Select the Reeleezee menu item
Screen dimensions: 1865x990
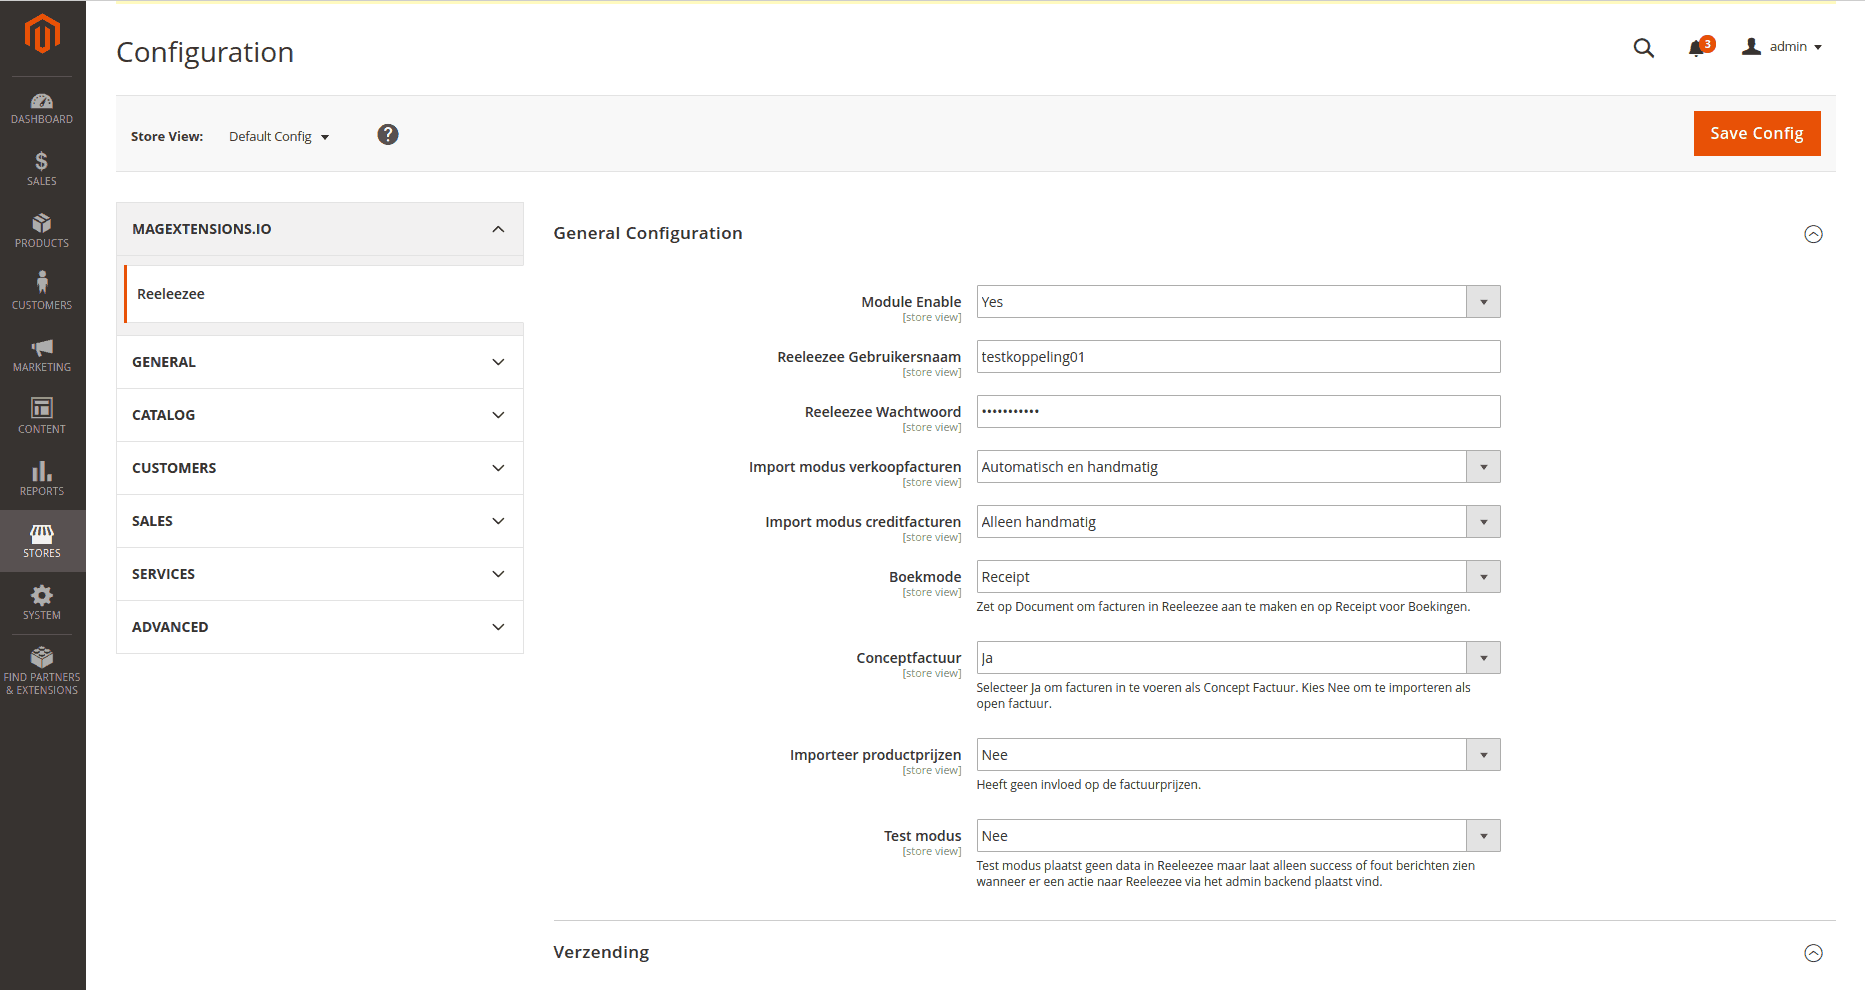coord(171,294)
